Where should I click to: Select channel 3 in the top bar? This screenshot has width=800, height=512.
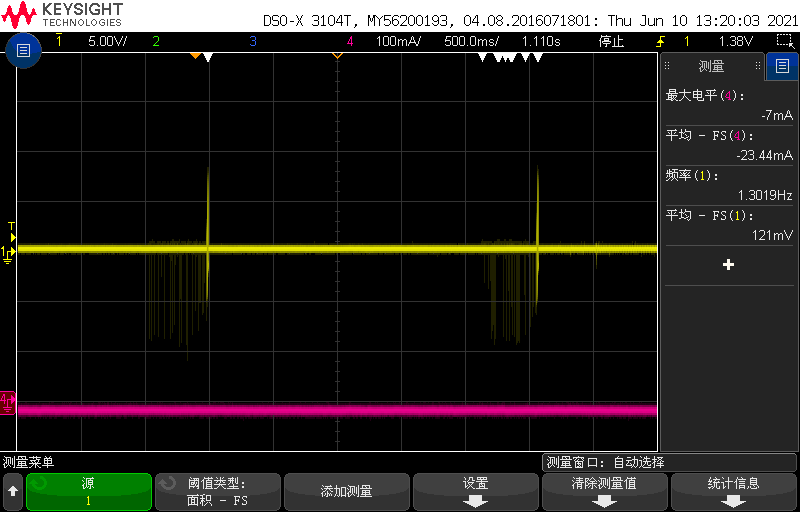click(253, 41)
